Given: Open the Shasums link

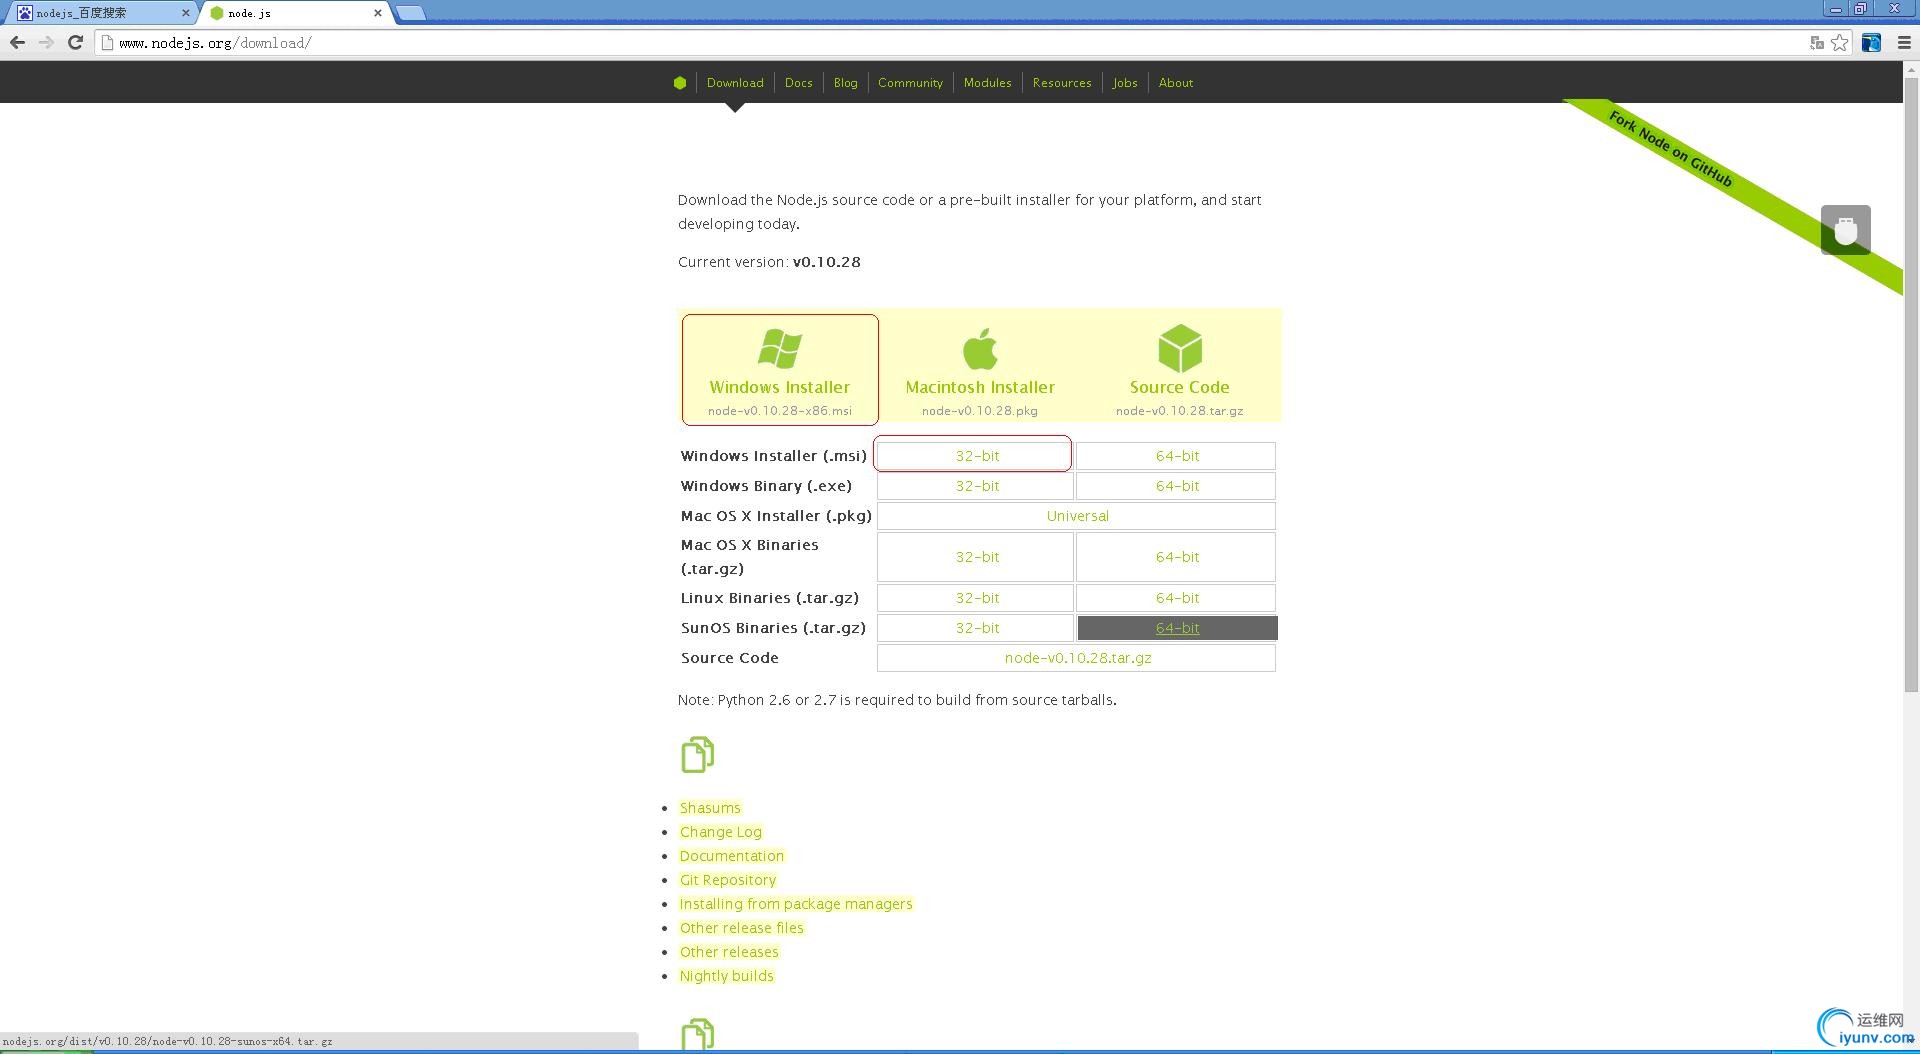Looking at the screenshot, I should click(710, 808).
